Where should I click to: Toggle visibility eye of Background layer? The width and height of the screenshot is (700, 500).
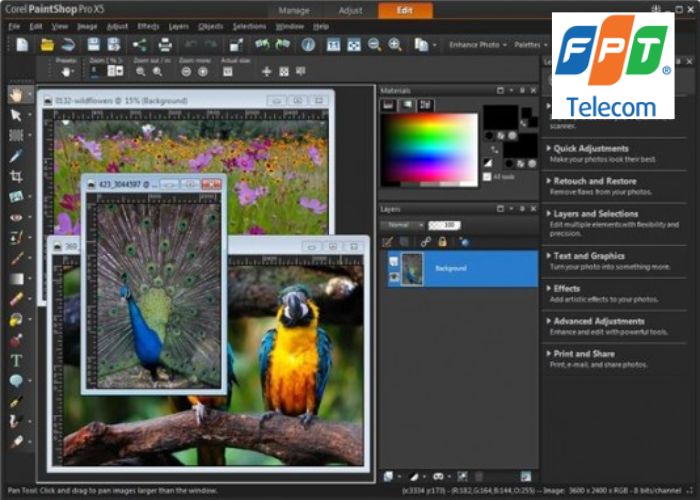pyautogui.click(x=394, y=278)
